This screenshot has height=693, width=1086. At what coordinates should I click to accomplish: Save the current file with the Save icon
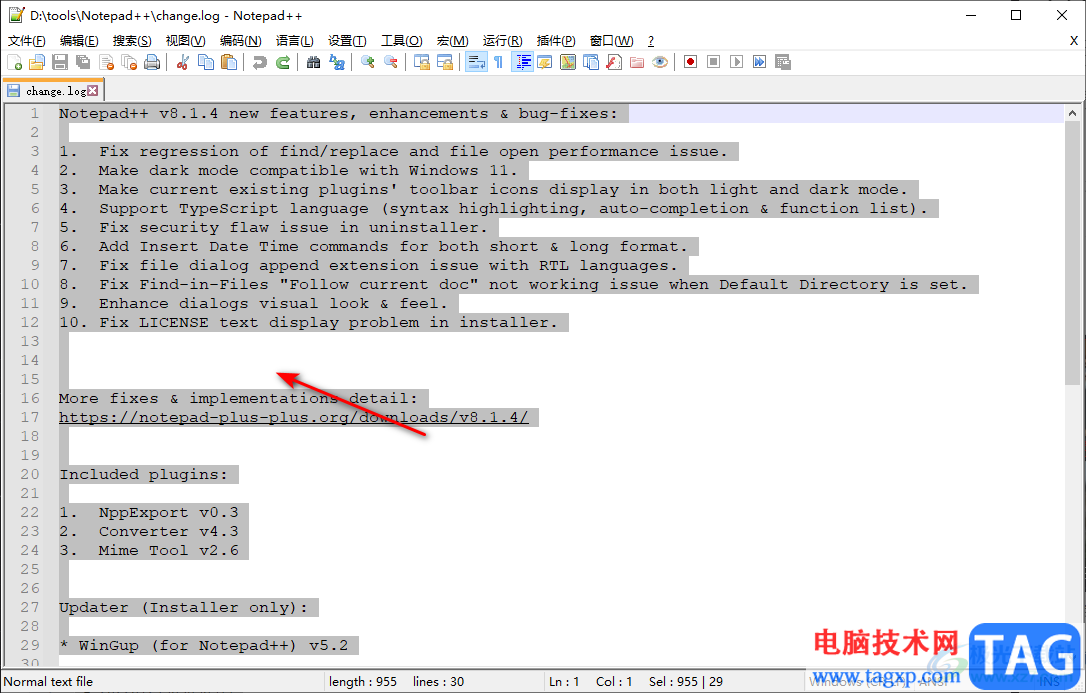click(x=60, y=62)
